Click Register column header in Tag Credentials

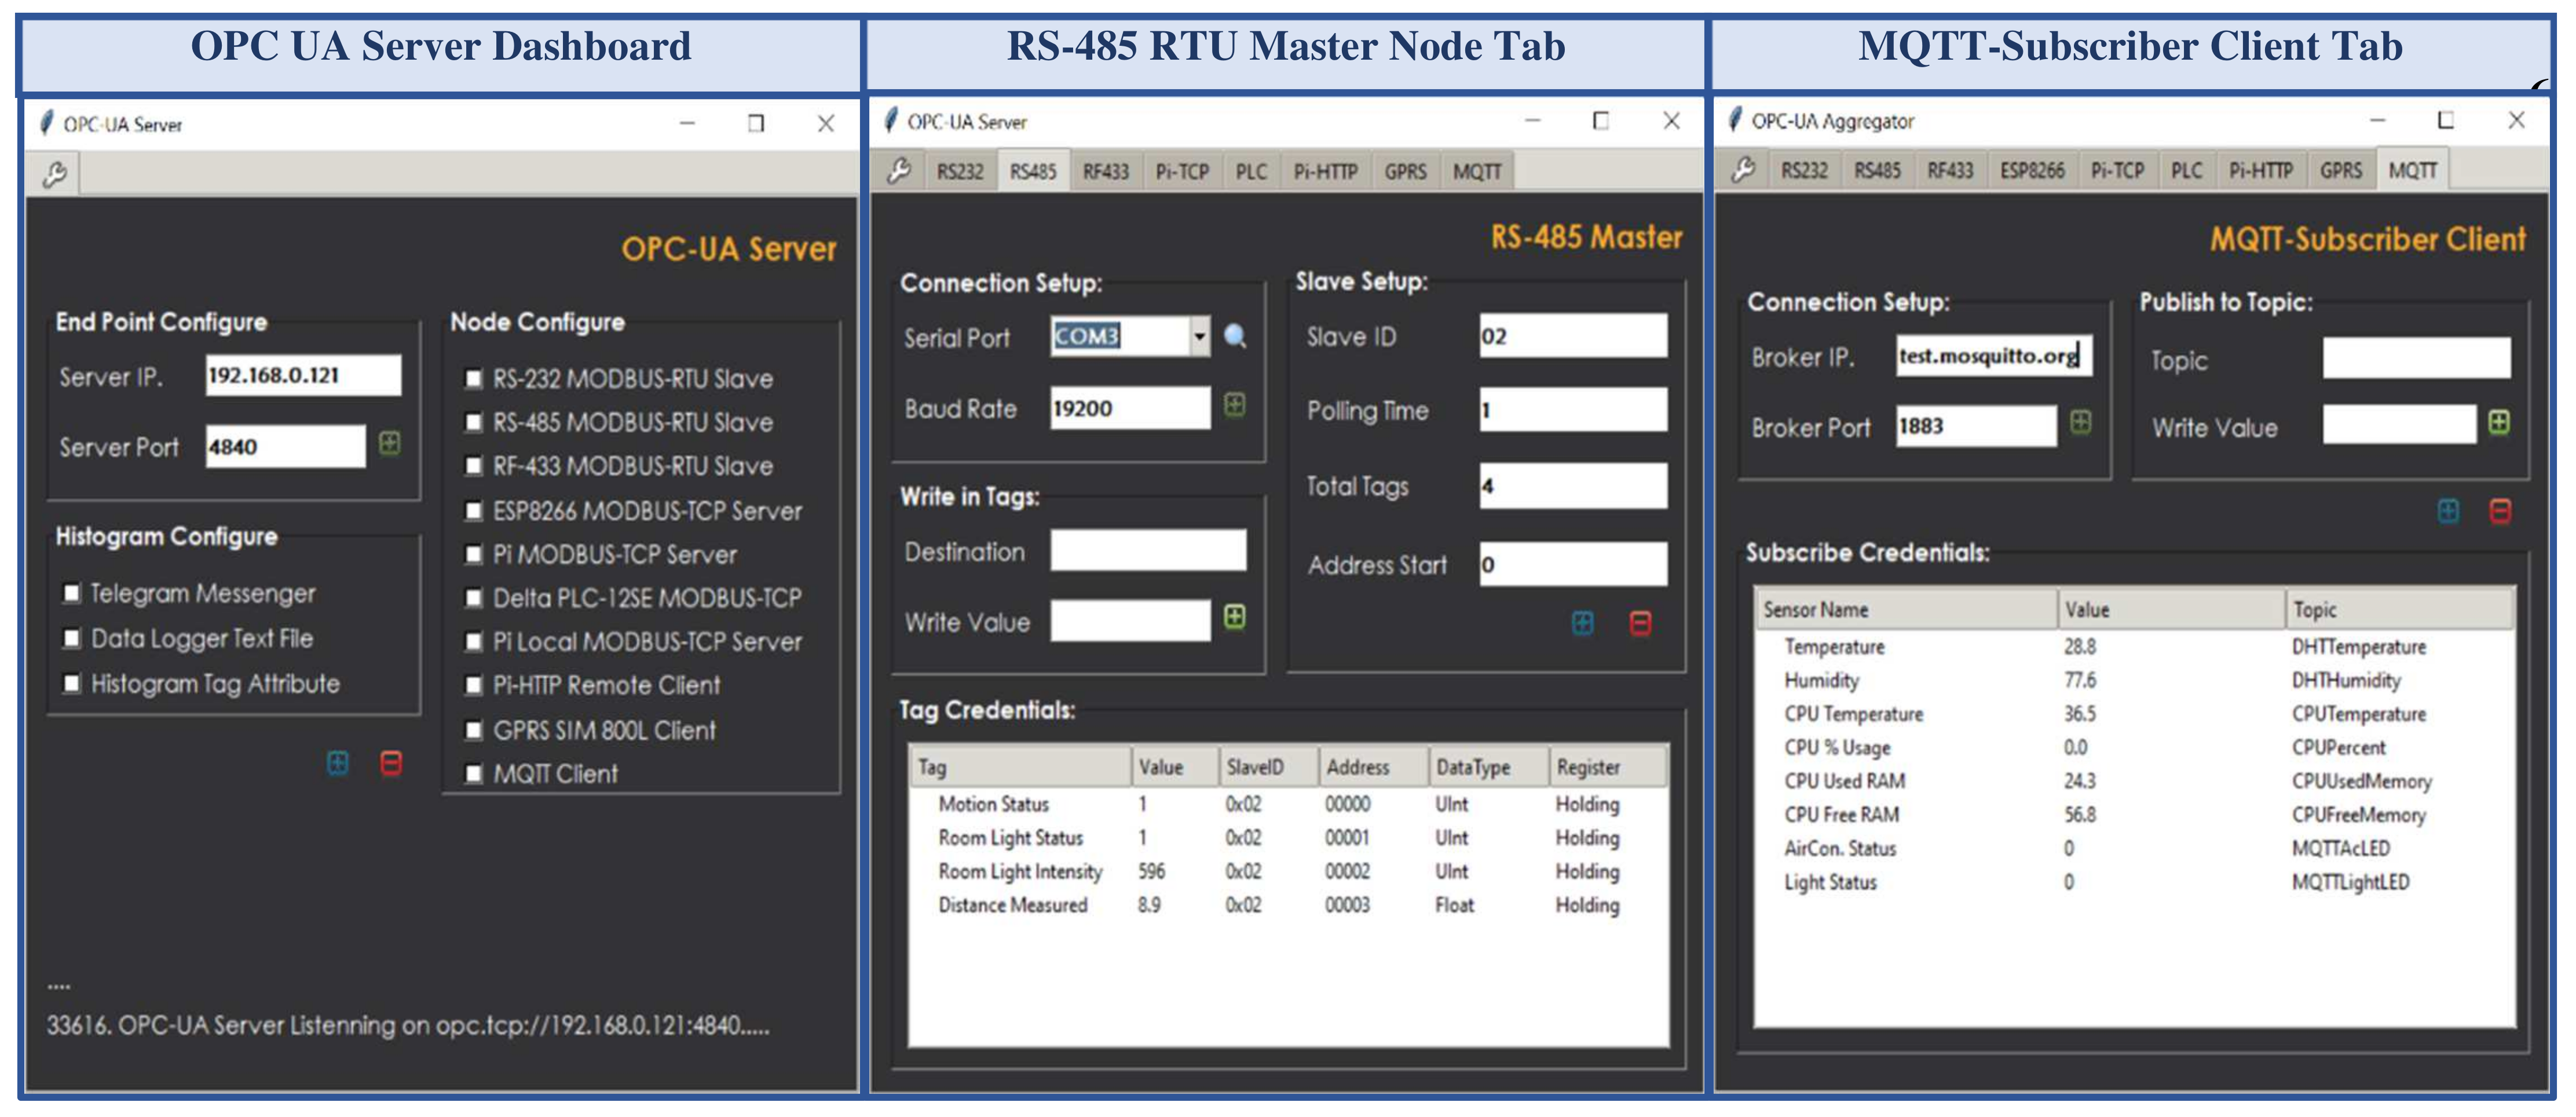pos(1607,767)
